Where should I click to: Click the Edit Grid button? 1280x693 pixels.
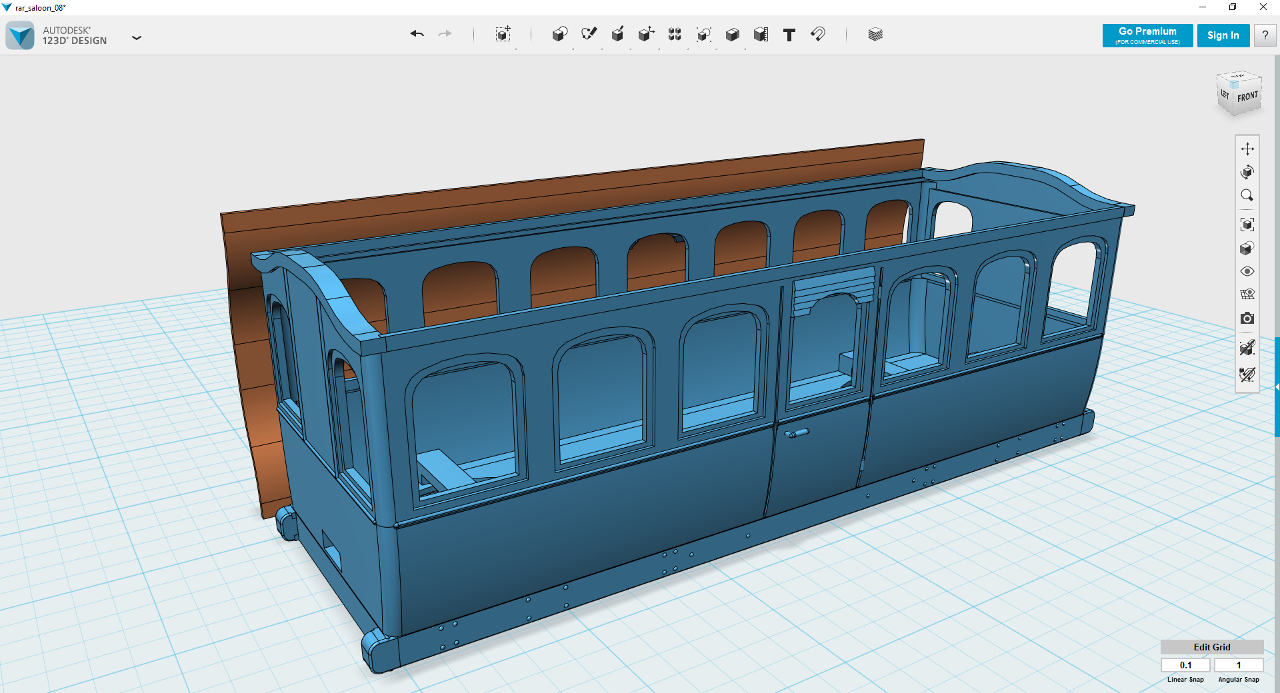pos(1212,647)
